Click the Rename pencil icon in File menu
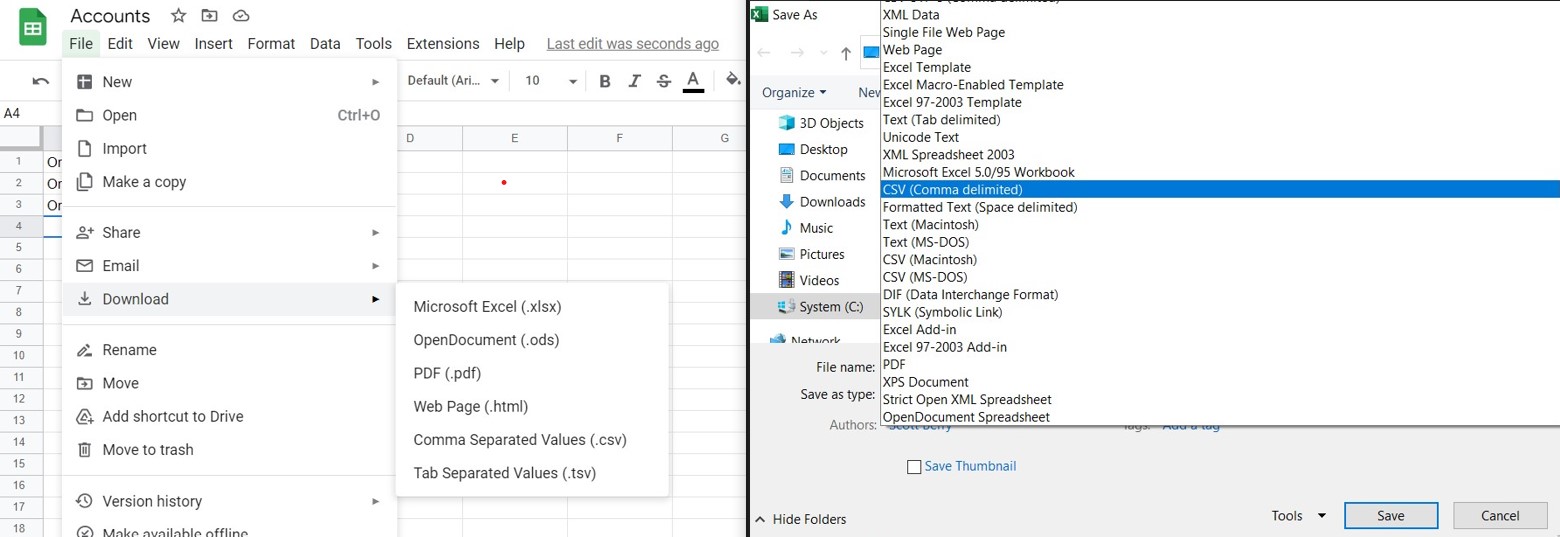The height and width of the screenshot is (537, 1560). point(85,350)
